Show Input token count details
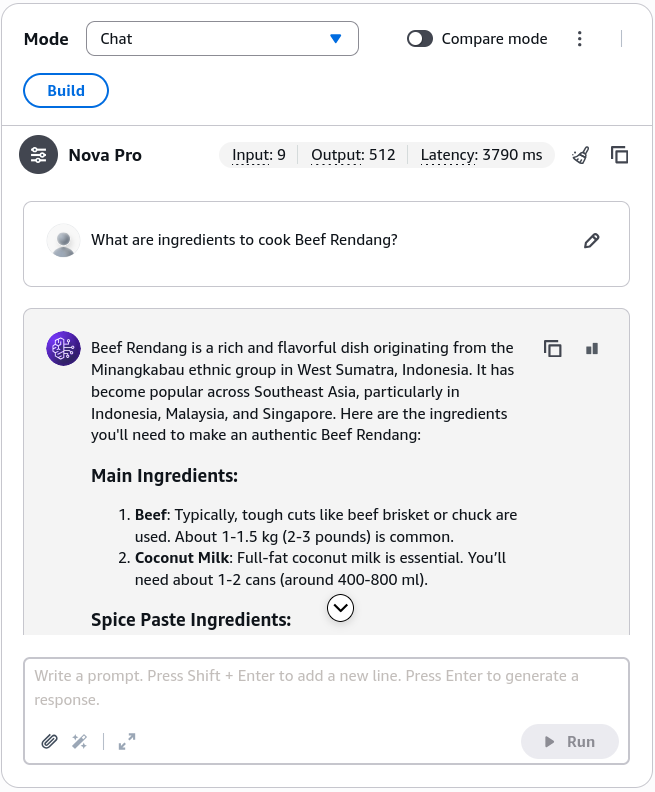Viewport: 655px width, 792px height. pyautogui.click(x=259, y=155)
